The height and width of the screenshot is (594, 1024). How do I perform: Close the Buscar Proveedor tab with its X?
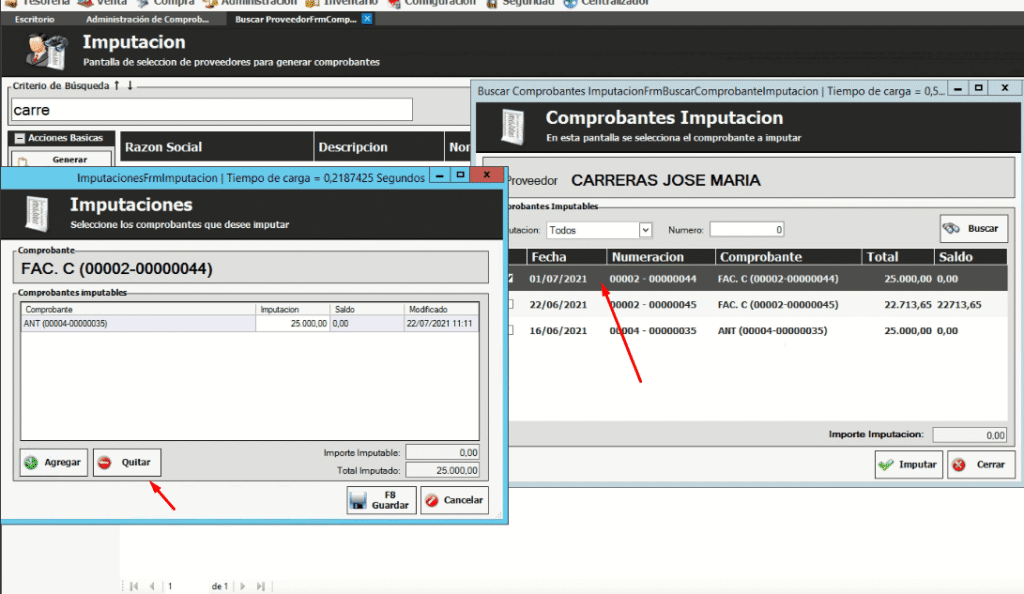coord(367,19)
